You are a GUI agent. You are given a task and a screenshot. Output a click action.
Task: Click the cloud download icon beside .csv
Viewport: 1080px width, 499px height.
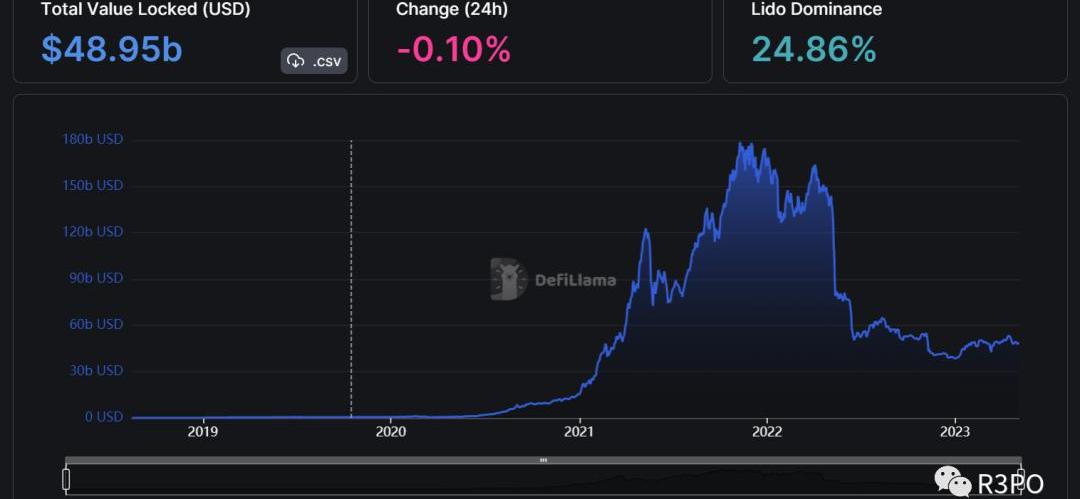tap(296, 61)
